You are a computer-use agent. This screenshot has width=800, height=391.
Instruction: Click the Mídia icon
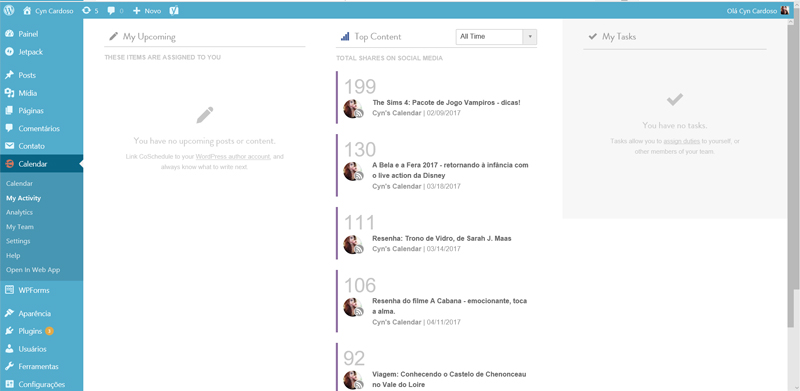pos(9,93)
